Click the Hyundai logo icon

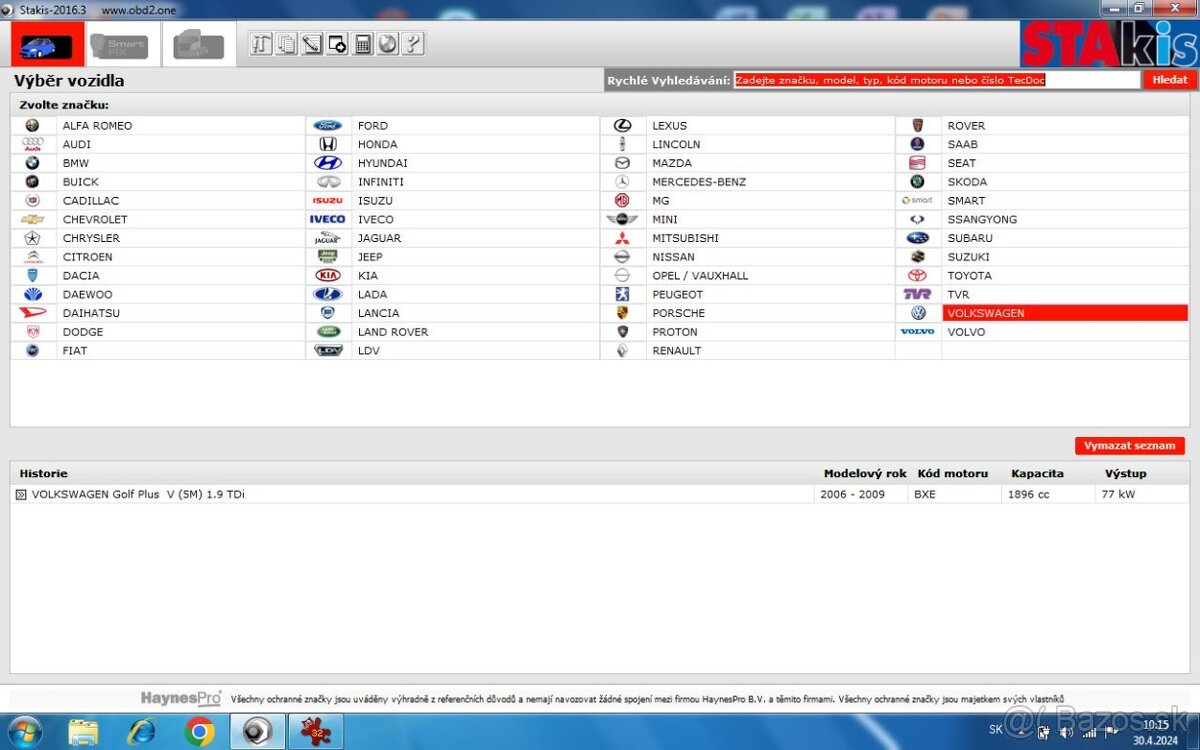coord(327,163)
